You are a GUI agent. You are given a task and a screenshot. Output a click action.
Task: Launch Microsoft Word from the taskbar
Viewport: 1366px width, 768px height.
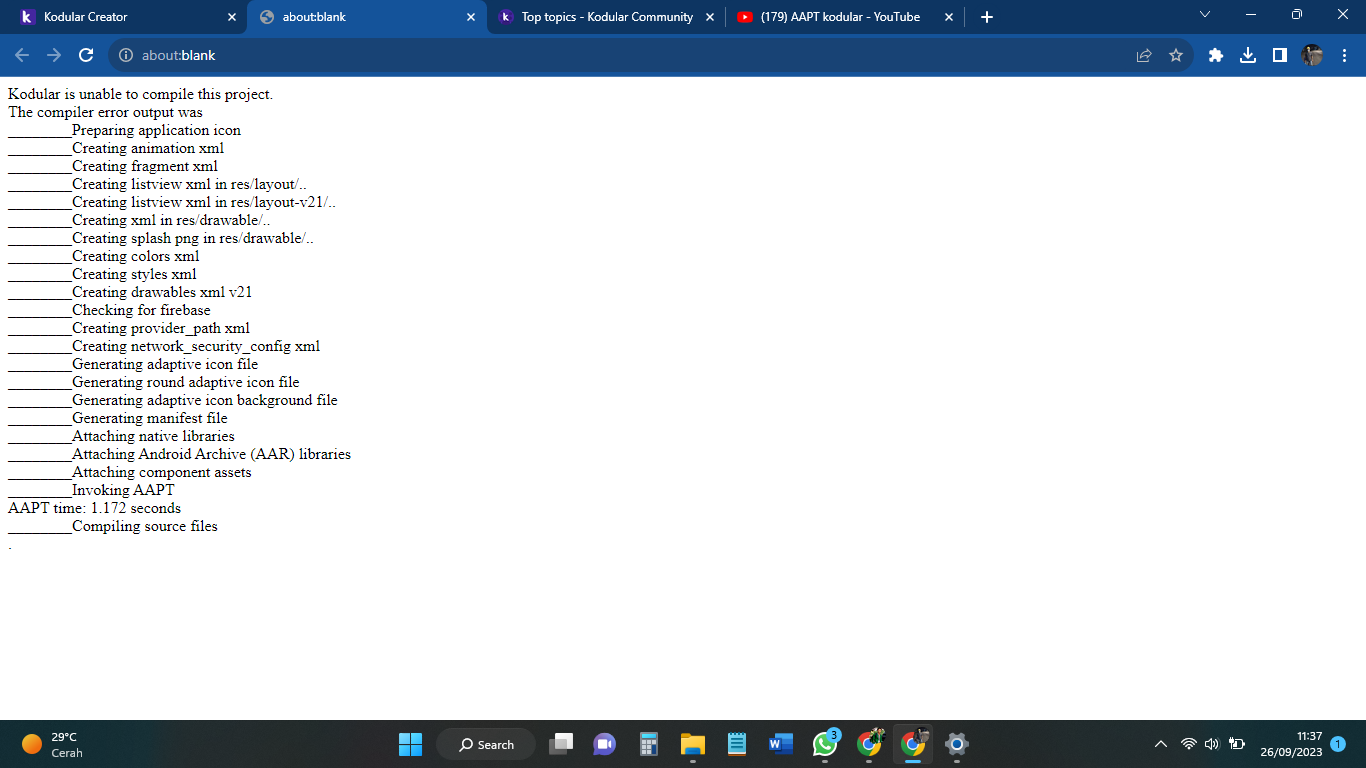coord(780,744)
